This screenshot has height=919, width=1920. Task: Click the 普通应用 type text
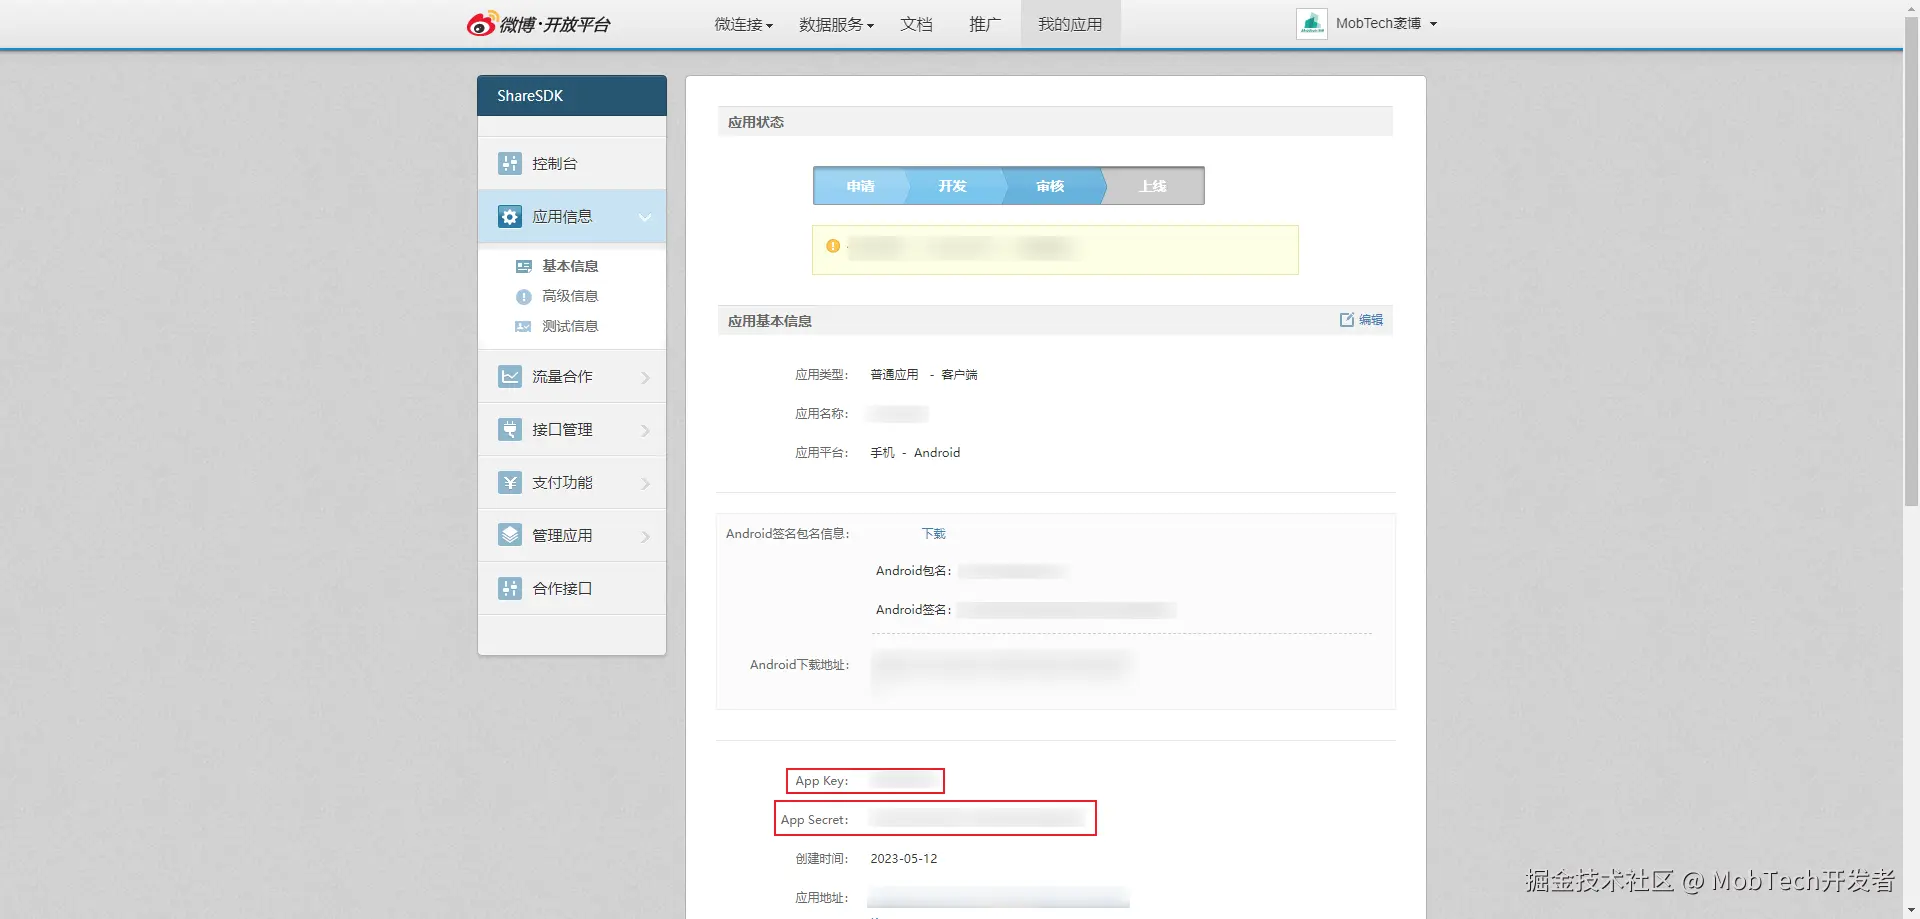click(x=894, y=375)
